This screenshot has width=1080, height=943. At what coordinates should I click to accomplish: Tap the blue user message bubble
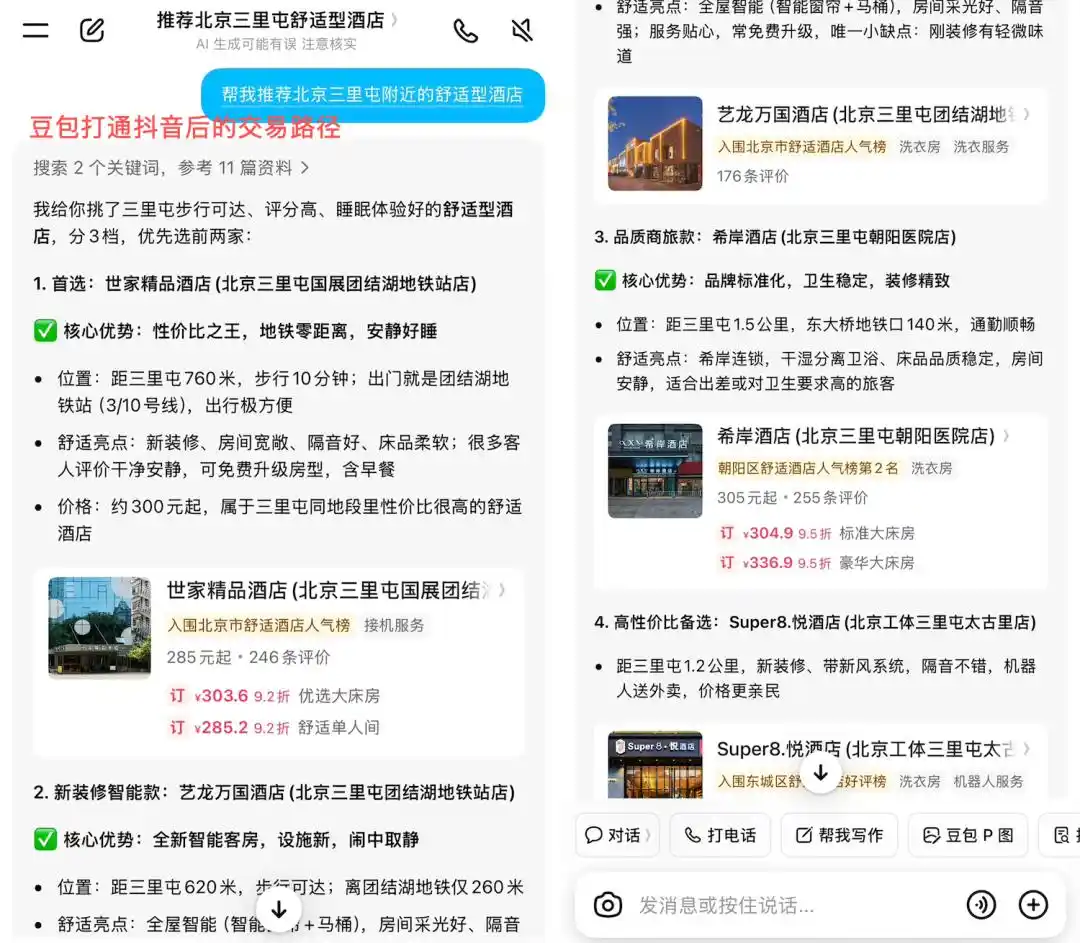coord(373,95)
